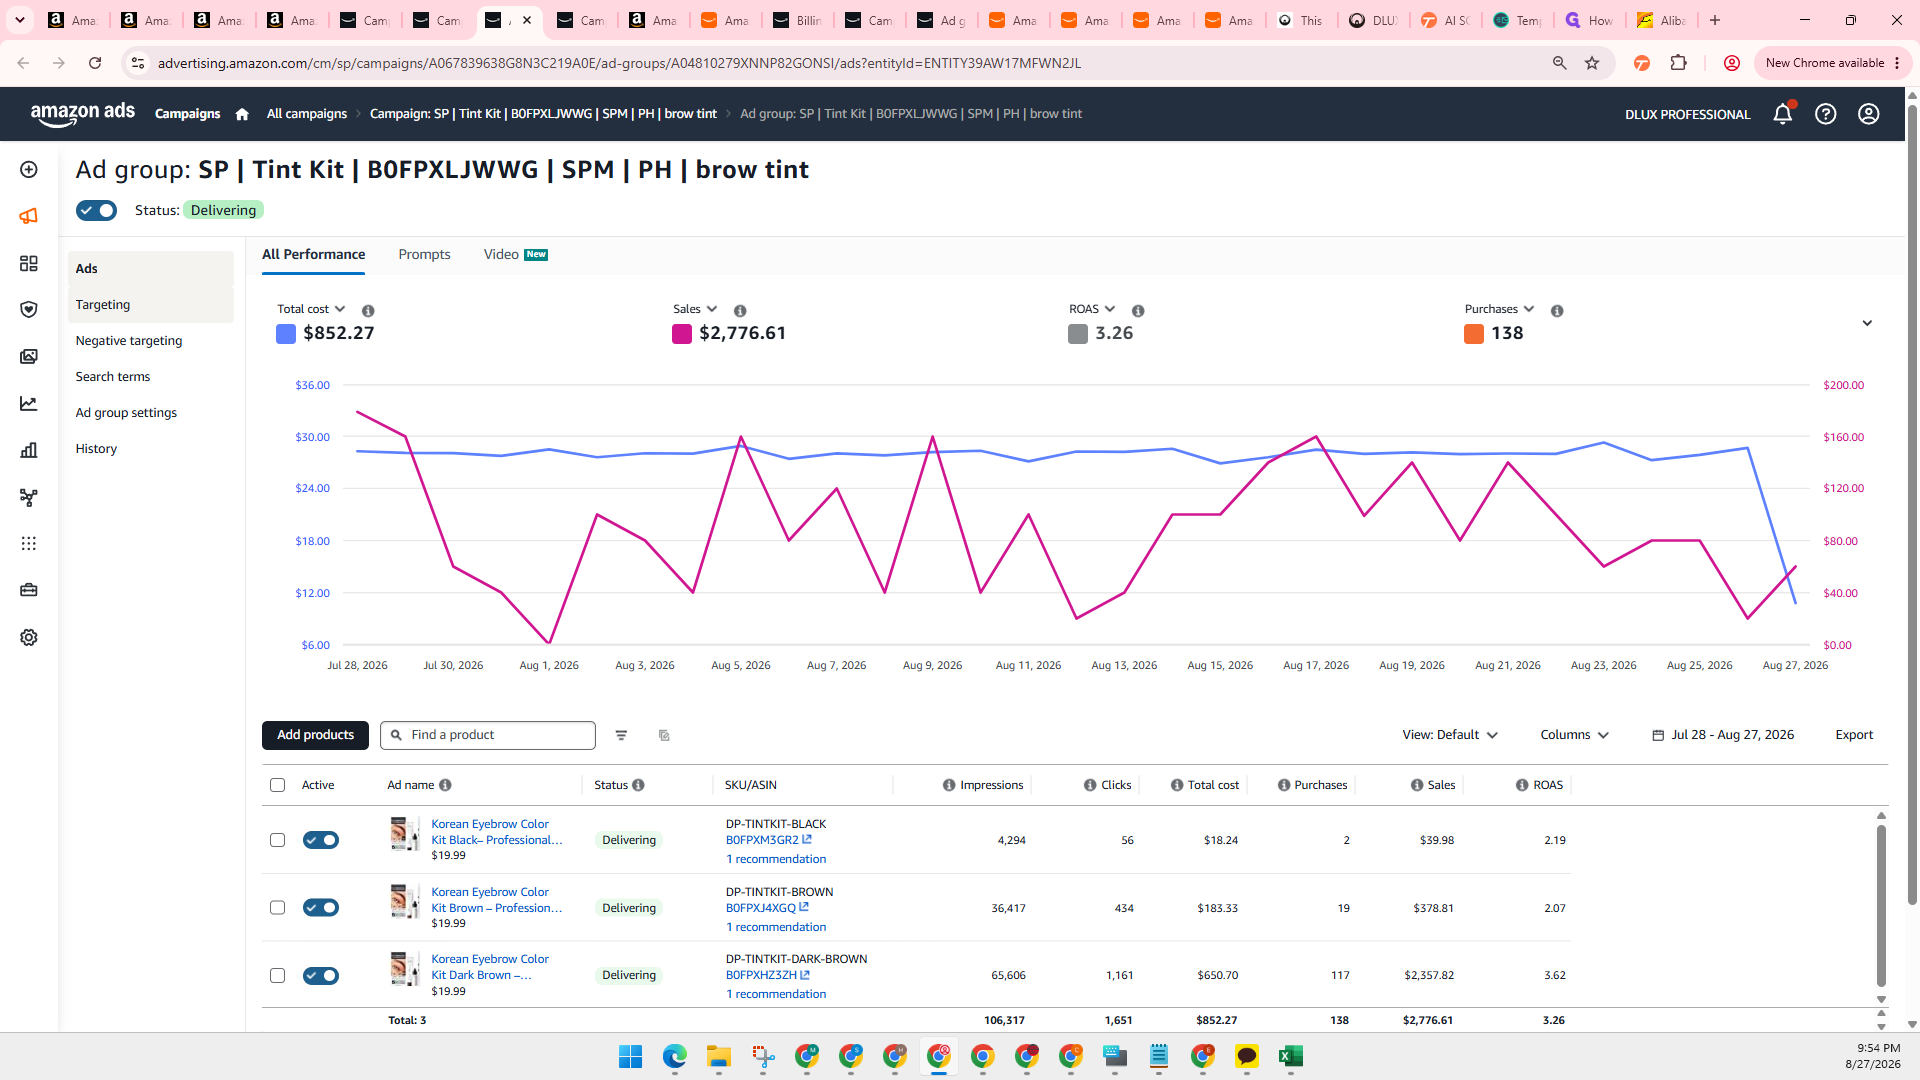Show info for ROAS metric
The image size is (1920, 1080).
1138,311
